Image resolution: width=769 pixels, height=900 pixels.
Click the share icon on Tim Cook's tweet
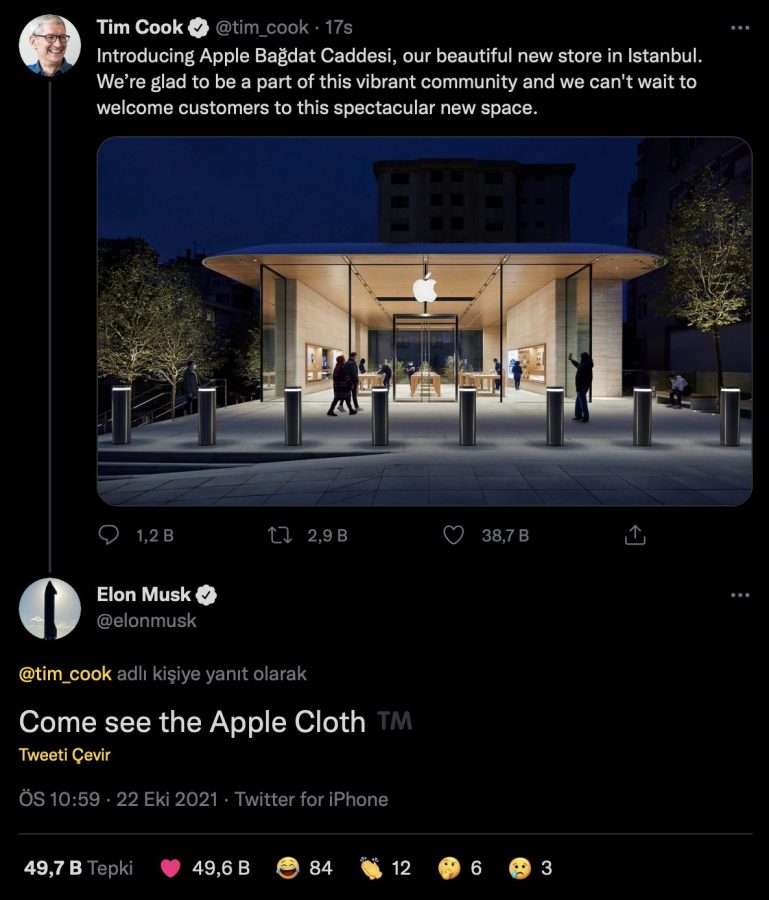[x=635, y=536]
